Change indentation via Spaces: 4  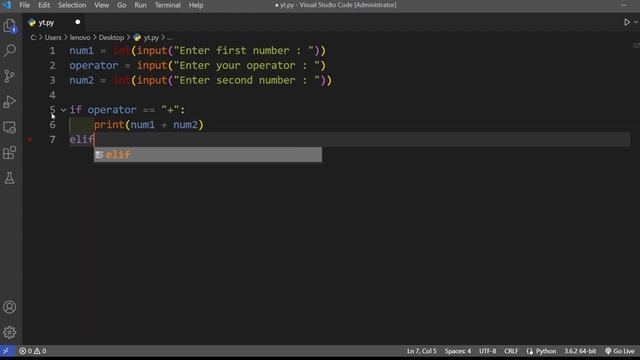point(458,351)
